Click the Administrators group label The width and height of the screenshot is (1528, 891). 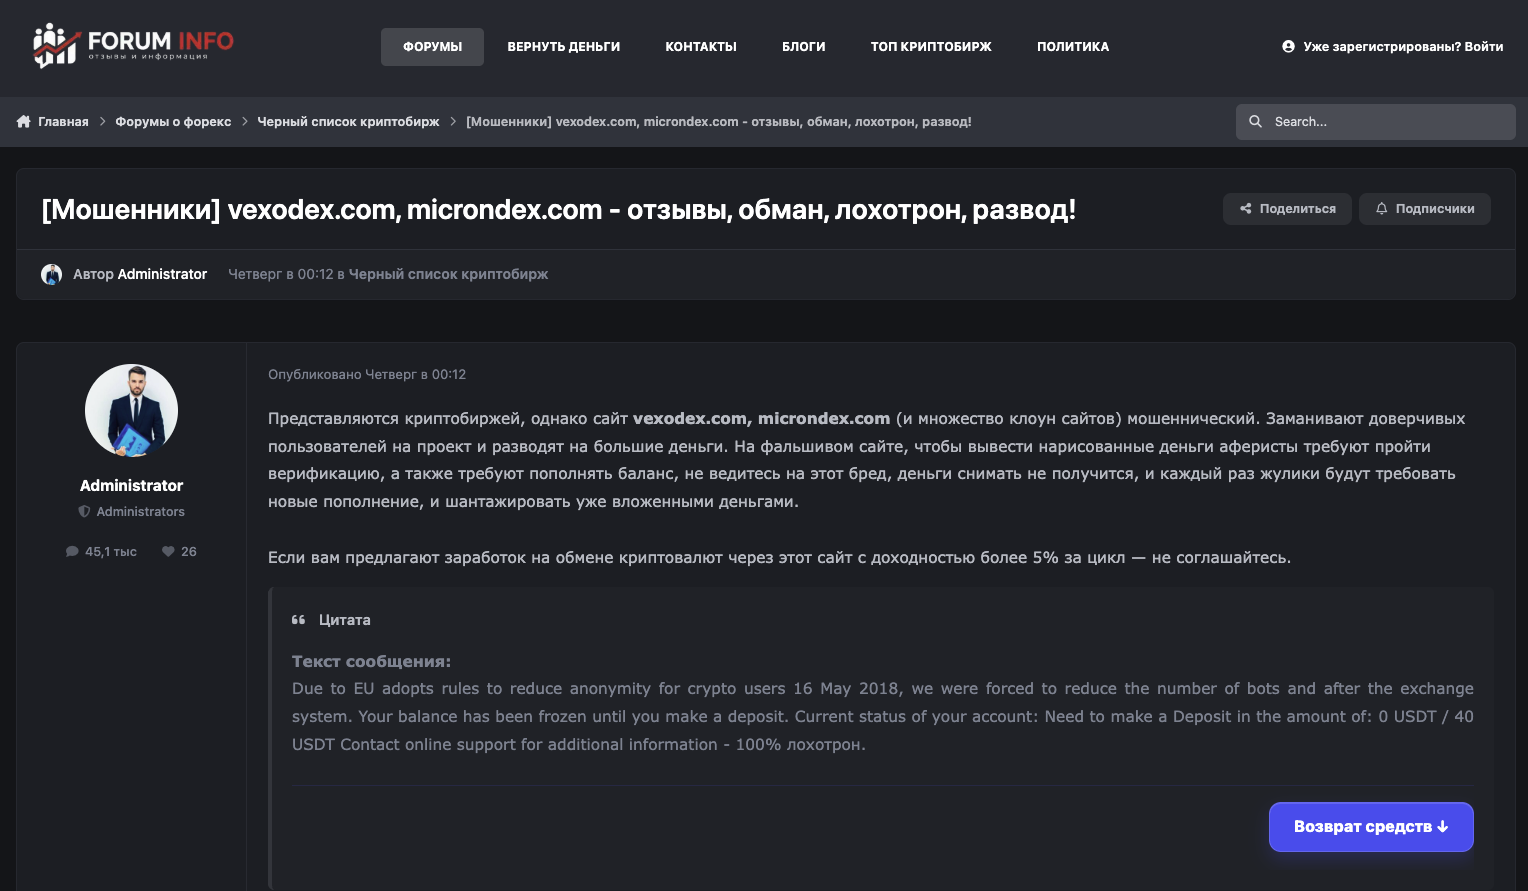pos(140,511)
